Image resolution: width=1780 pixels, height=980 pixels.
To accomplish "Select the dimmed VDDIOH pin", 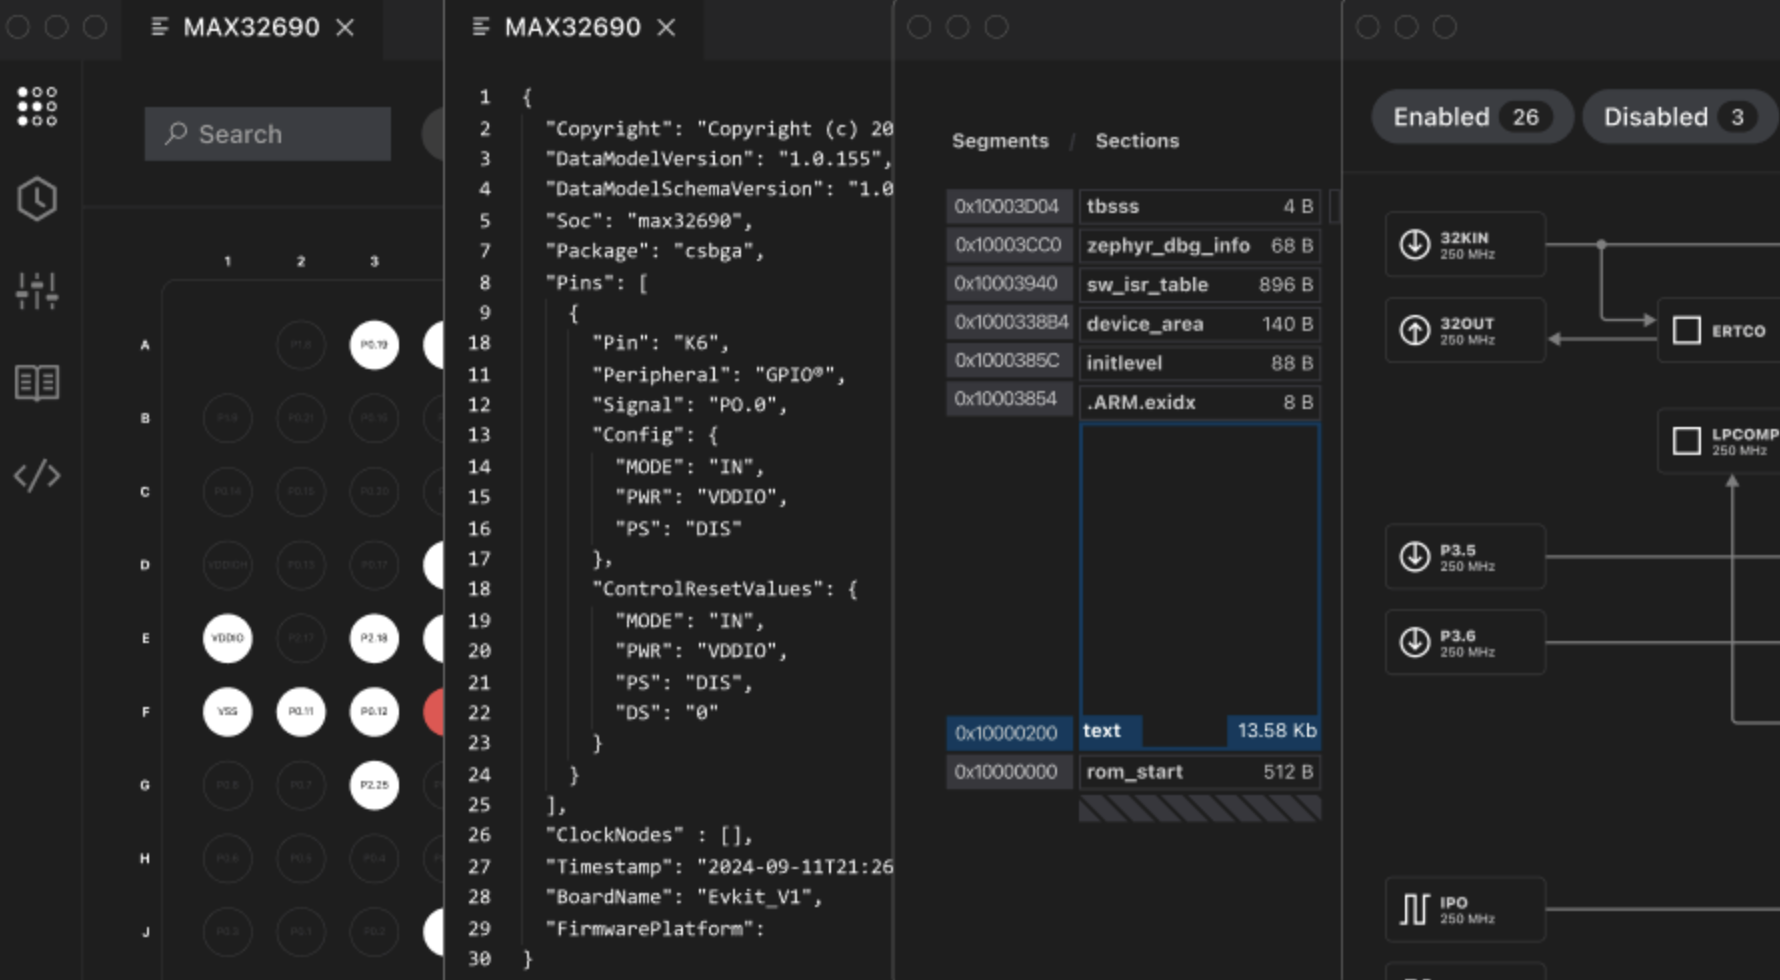I will 227,565.
